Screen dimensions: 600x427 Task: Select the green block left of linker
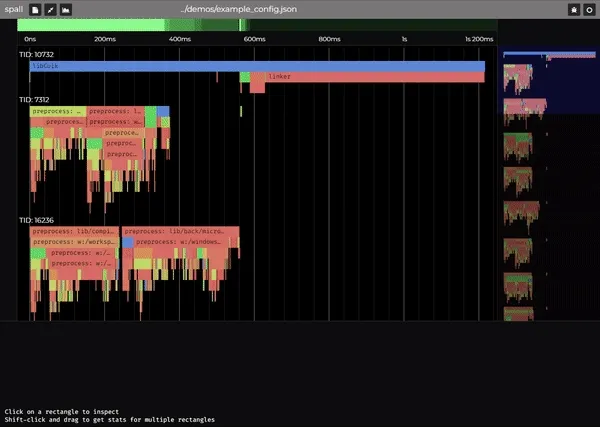[x=245, y=77]
